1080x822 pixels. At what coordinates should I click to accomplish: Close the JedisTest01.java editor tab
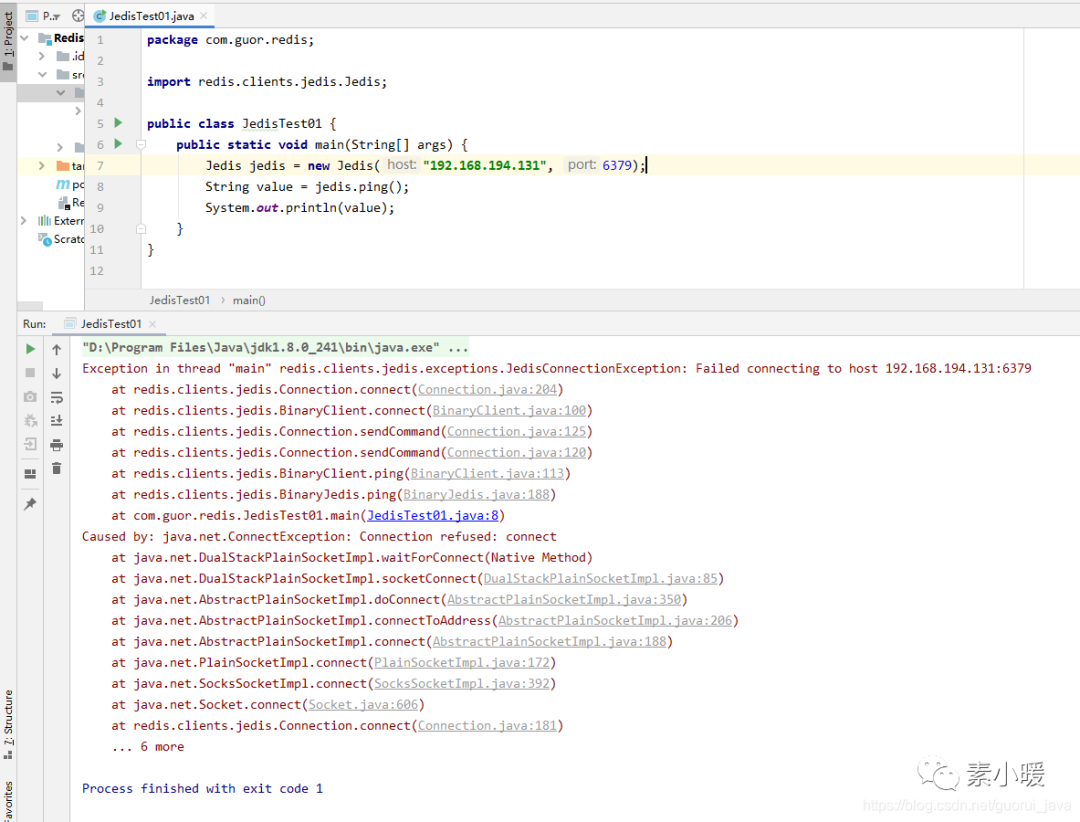pyautogui.click(x=204, y=15)
